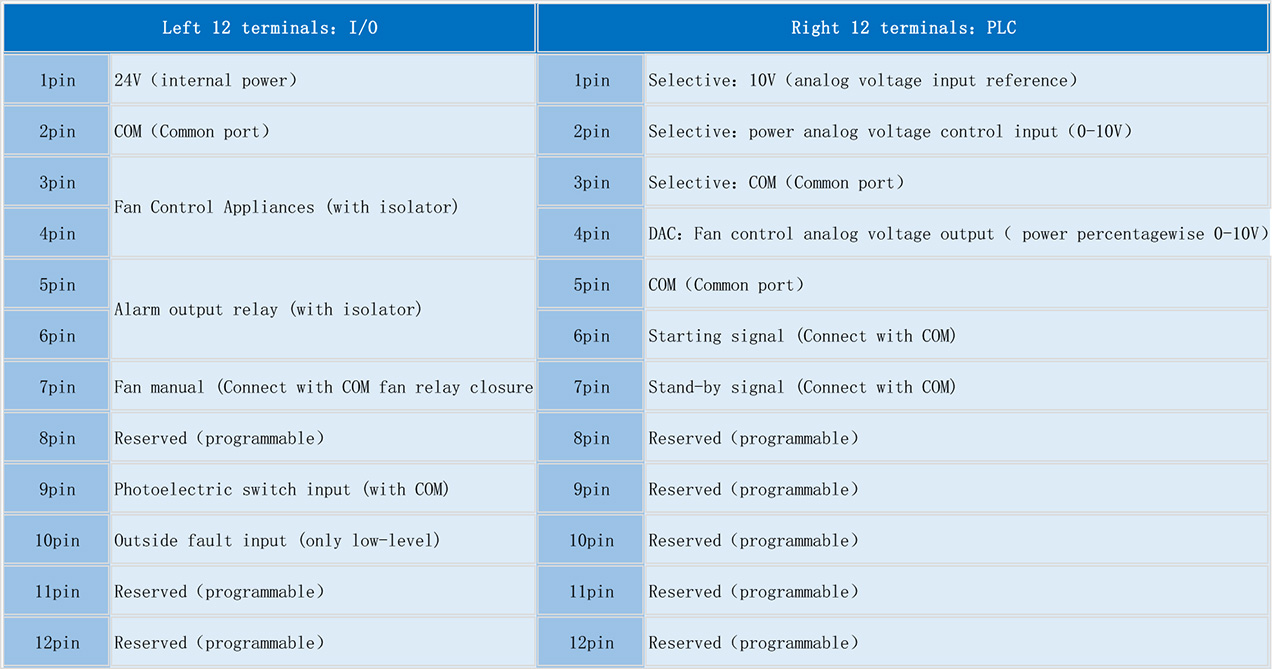Select the "Selective: COM (Common port)" cell

[955, 183]
